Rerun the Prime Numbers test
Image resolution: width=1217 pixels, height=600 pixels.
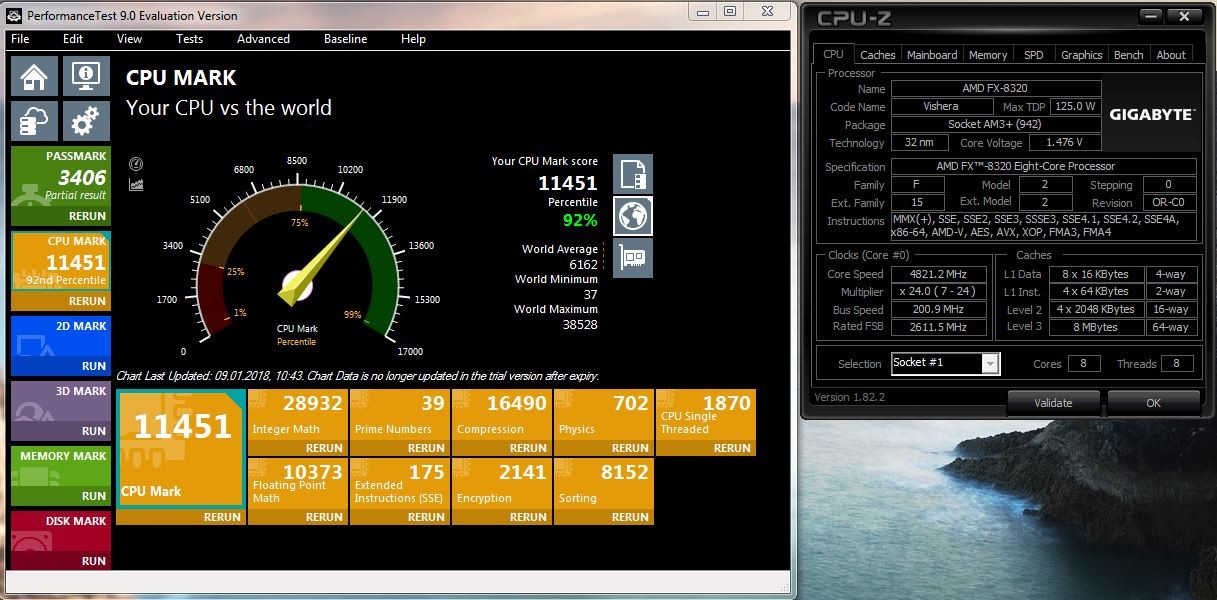pyautogui.click(x=426, y=448)
